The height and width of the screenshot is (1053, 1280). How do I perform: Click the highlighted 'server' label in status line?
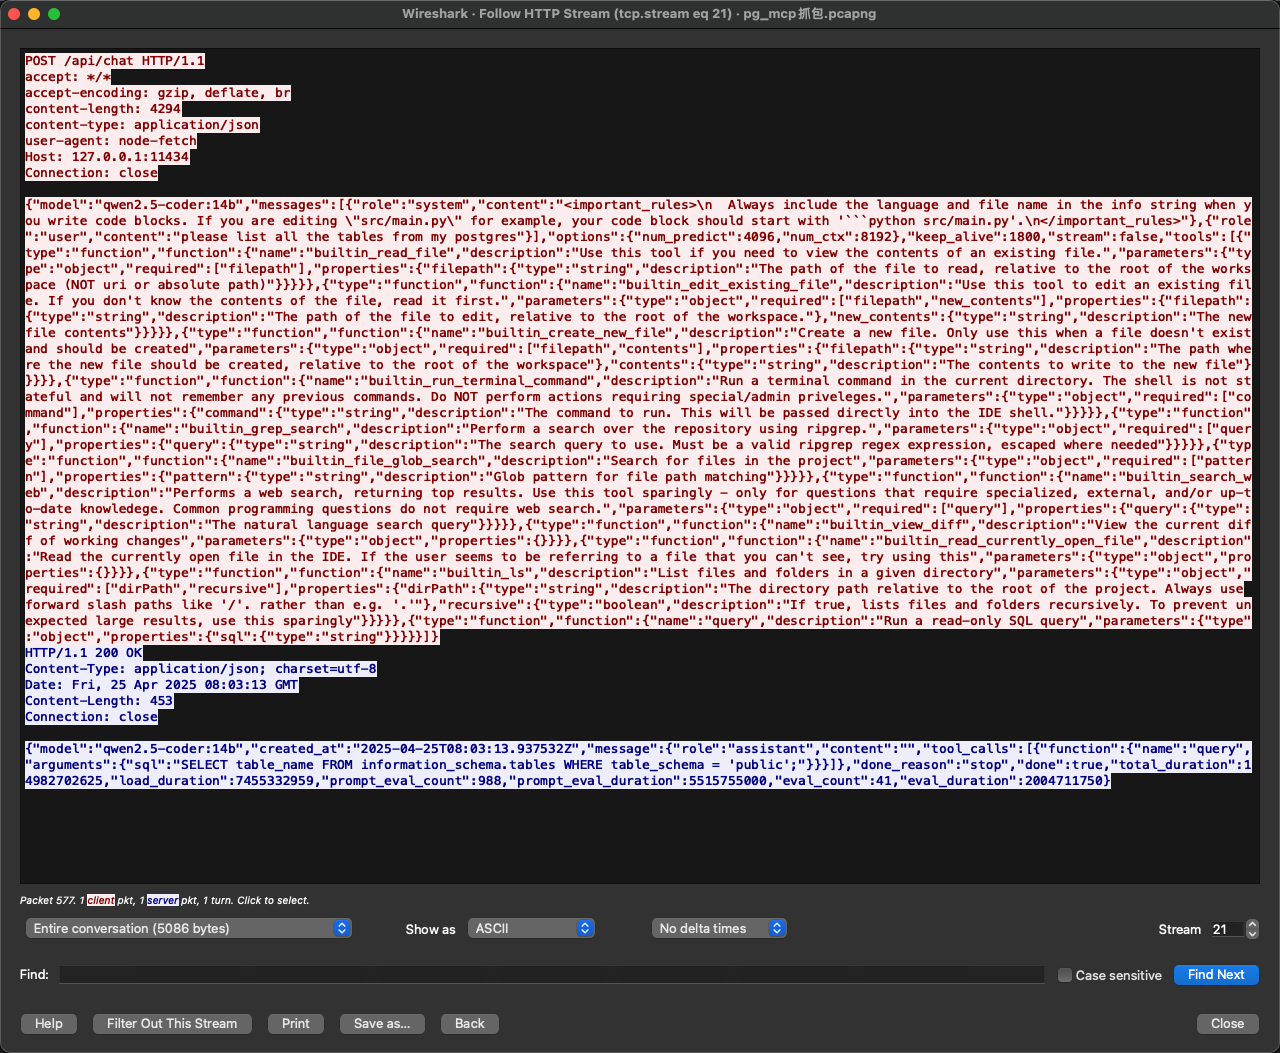click(163, 901)
